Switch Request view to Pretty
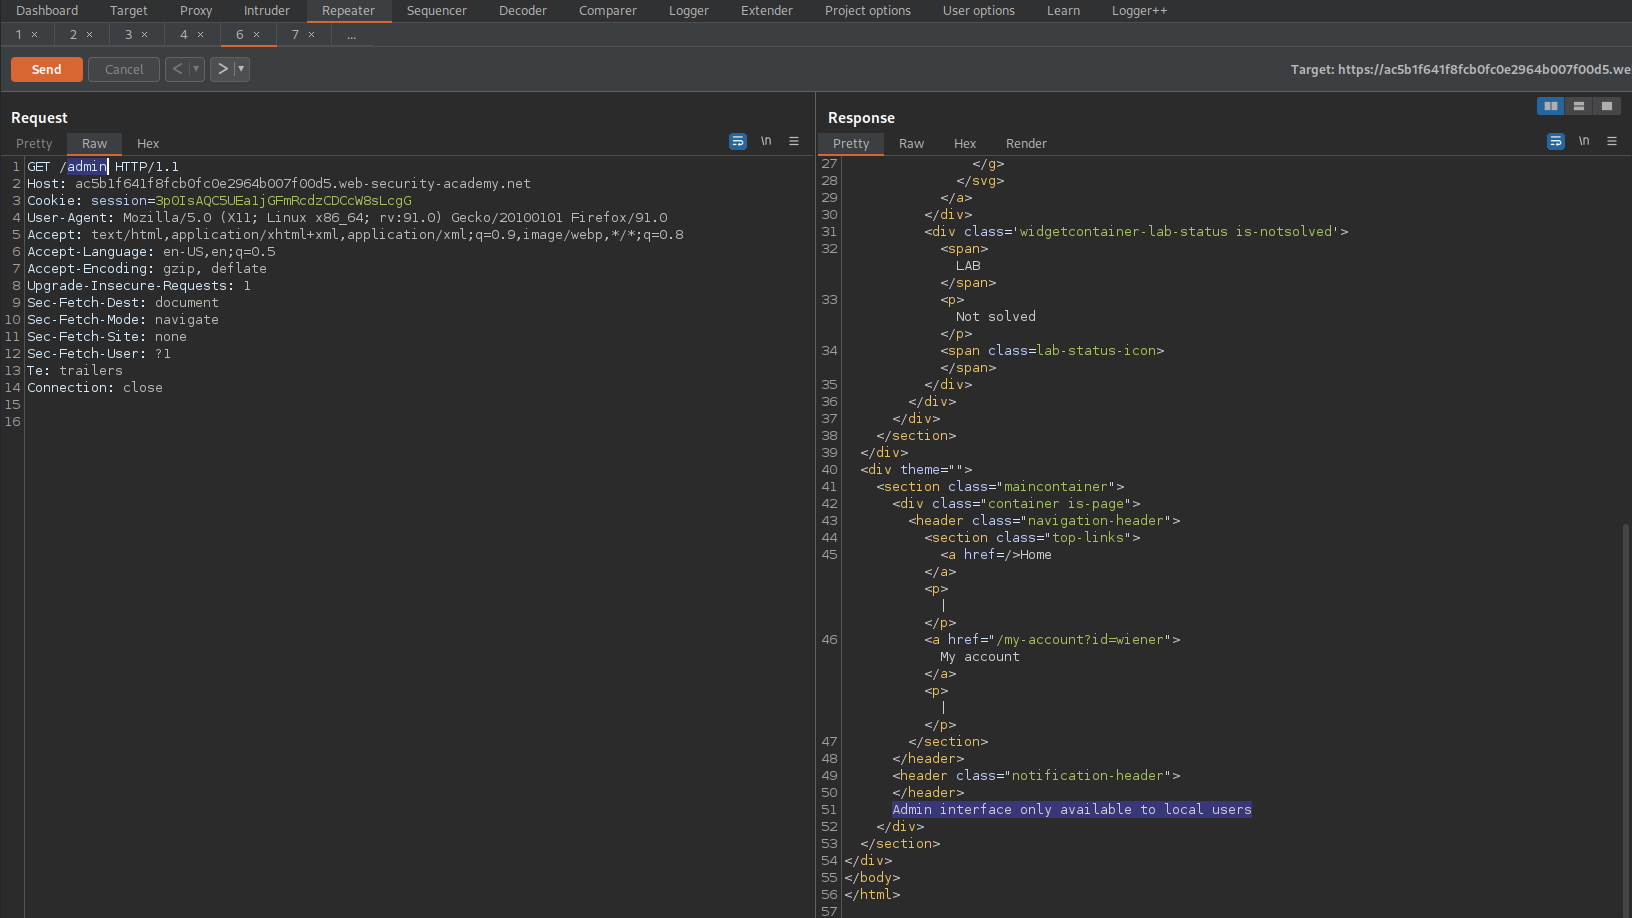This screenshot has height=918, width=1632. coord(34,144)
